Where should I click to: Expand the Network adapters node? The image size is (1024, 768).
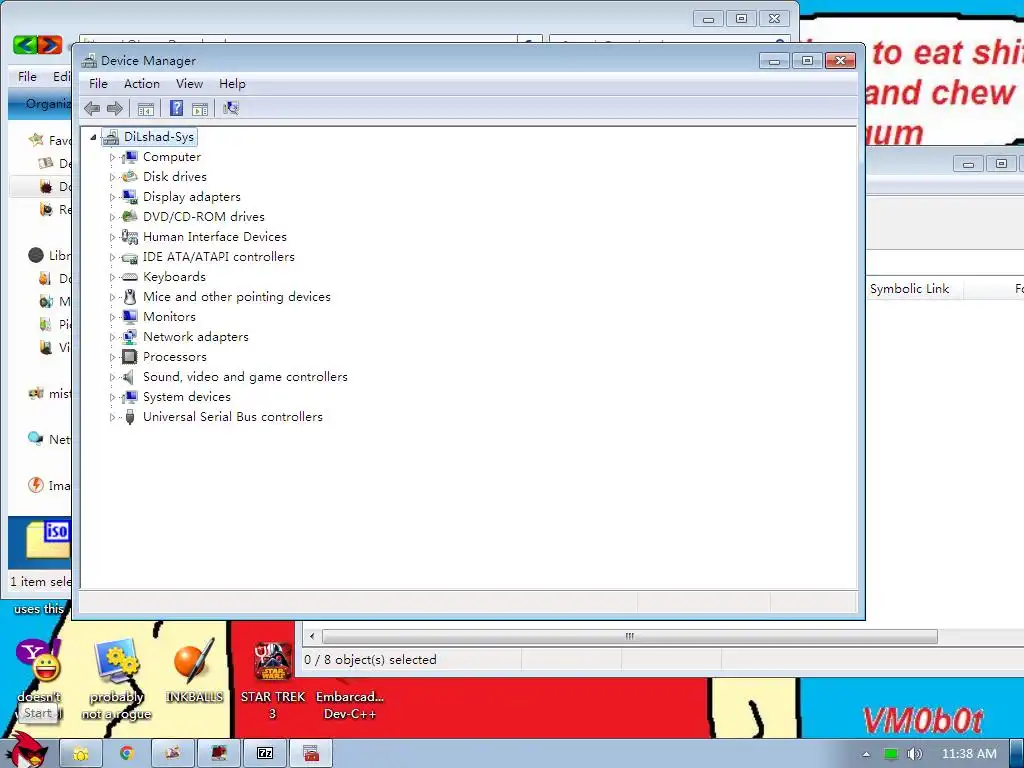click(112, 338)
